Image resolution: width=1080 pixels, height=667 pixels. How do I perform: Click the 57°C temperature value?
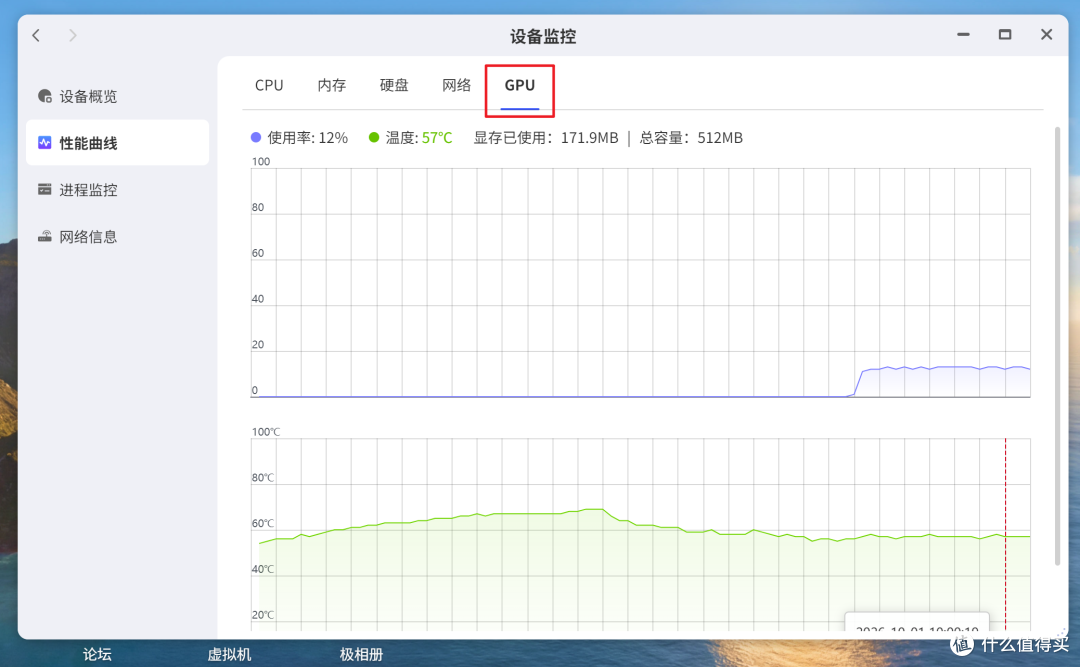click(x=437, y=138)
